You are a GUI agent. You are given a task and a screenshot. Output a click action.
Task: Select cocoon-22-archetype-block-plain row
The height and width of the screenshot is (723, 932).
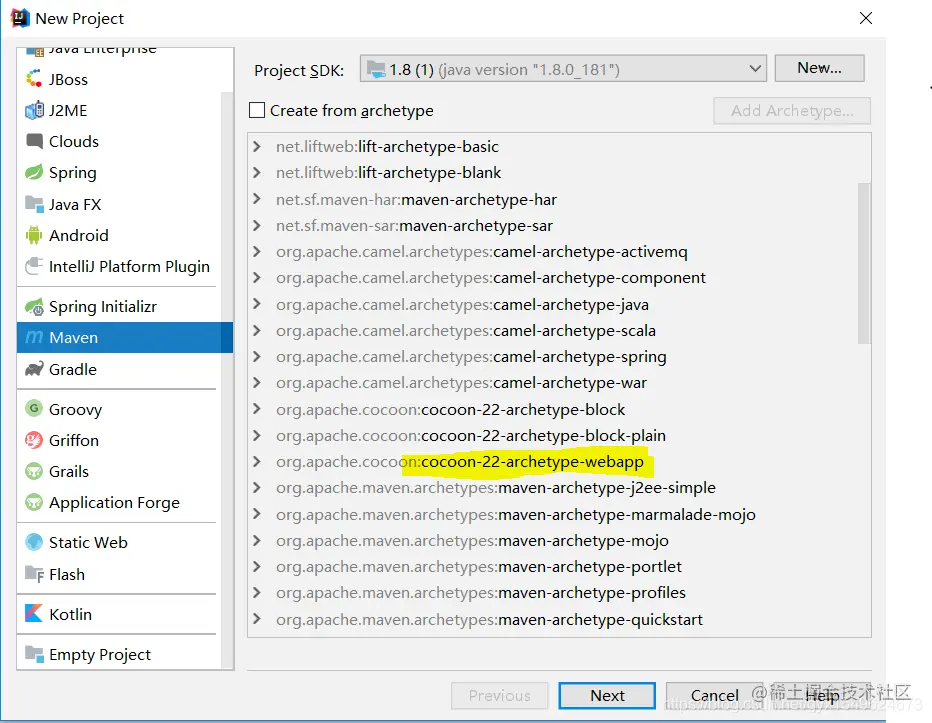(559, 435)
